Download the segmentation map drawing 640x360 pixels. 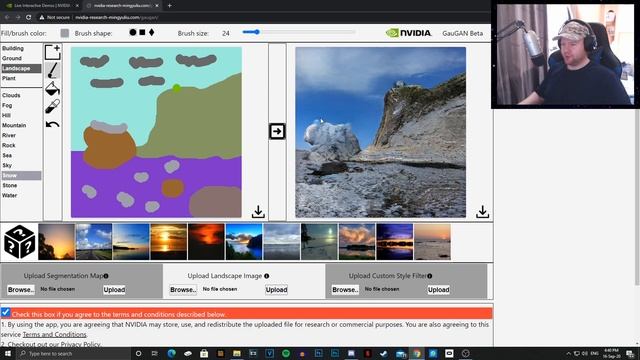[258, 211]
